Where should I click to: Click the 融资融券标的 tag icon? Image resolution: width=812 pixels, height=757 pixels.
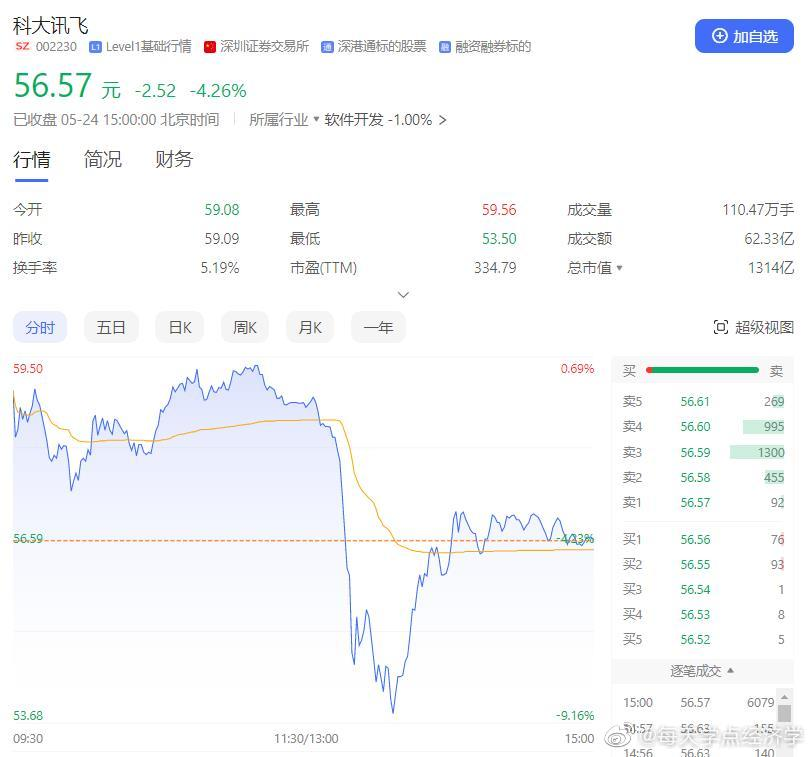[x=445, y=47]
